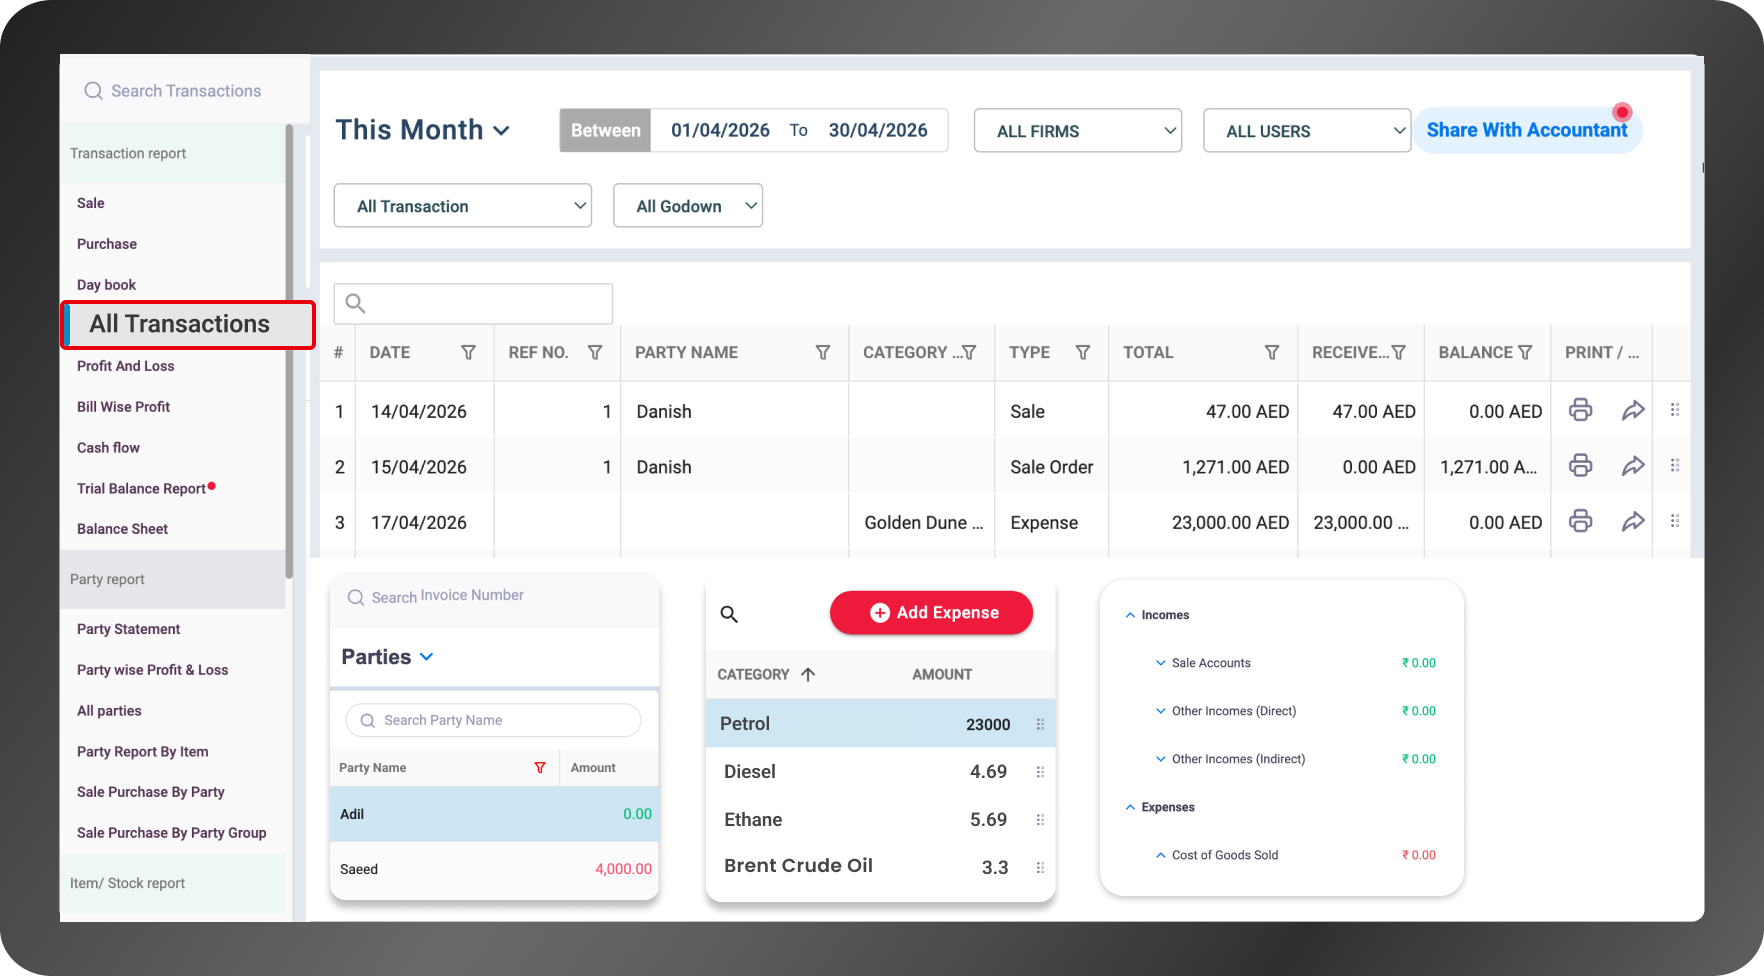1764x976 pixels.
Task: Open more options for Danish Sale row
Action: [1675, 410]
